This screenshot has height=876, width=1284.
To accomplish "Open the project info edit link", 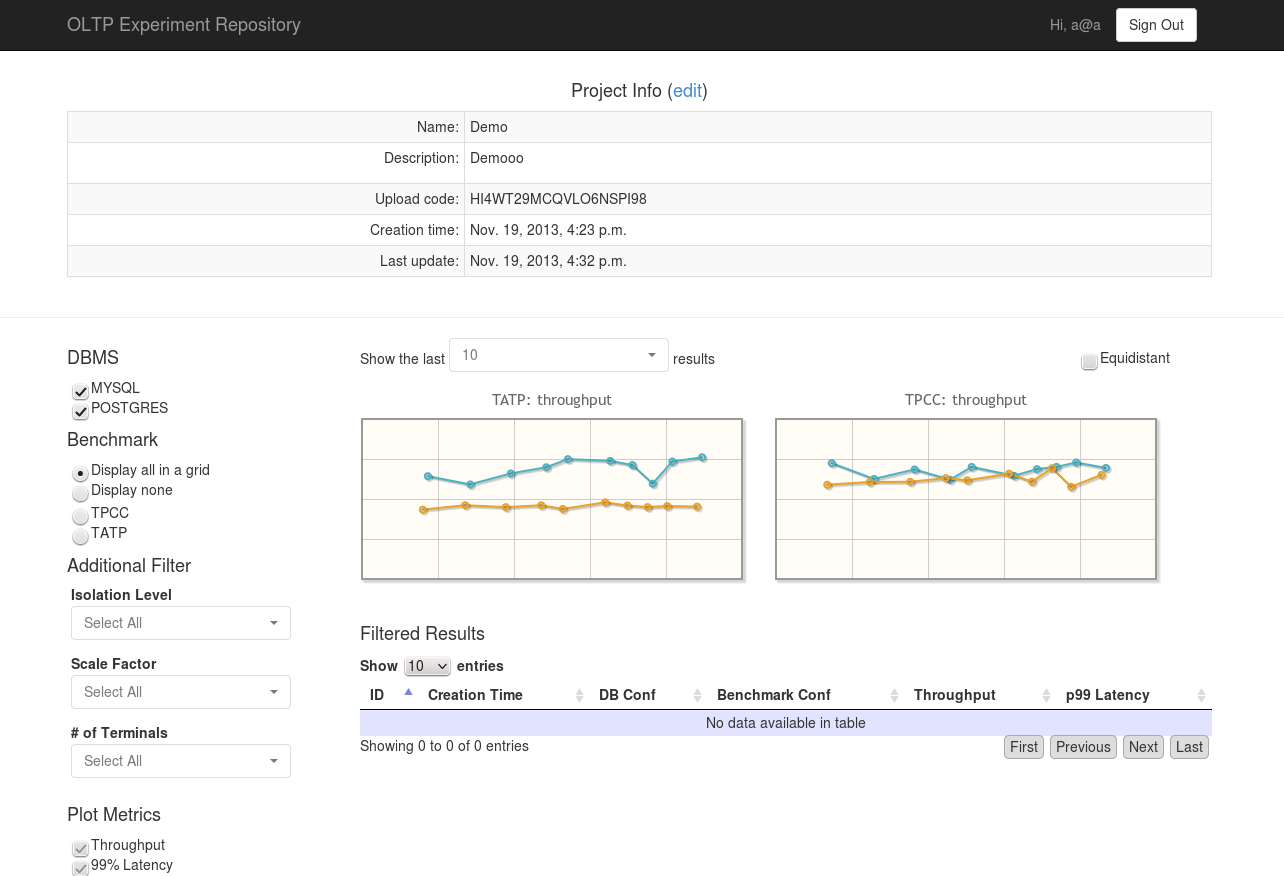I will (x=687, y=91).
